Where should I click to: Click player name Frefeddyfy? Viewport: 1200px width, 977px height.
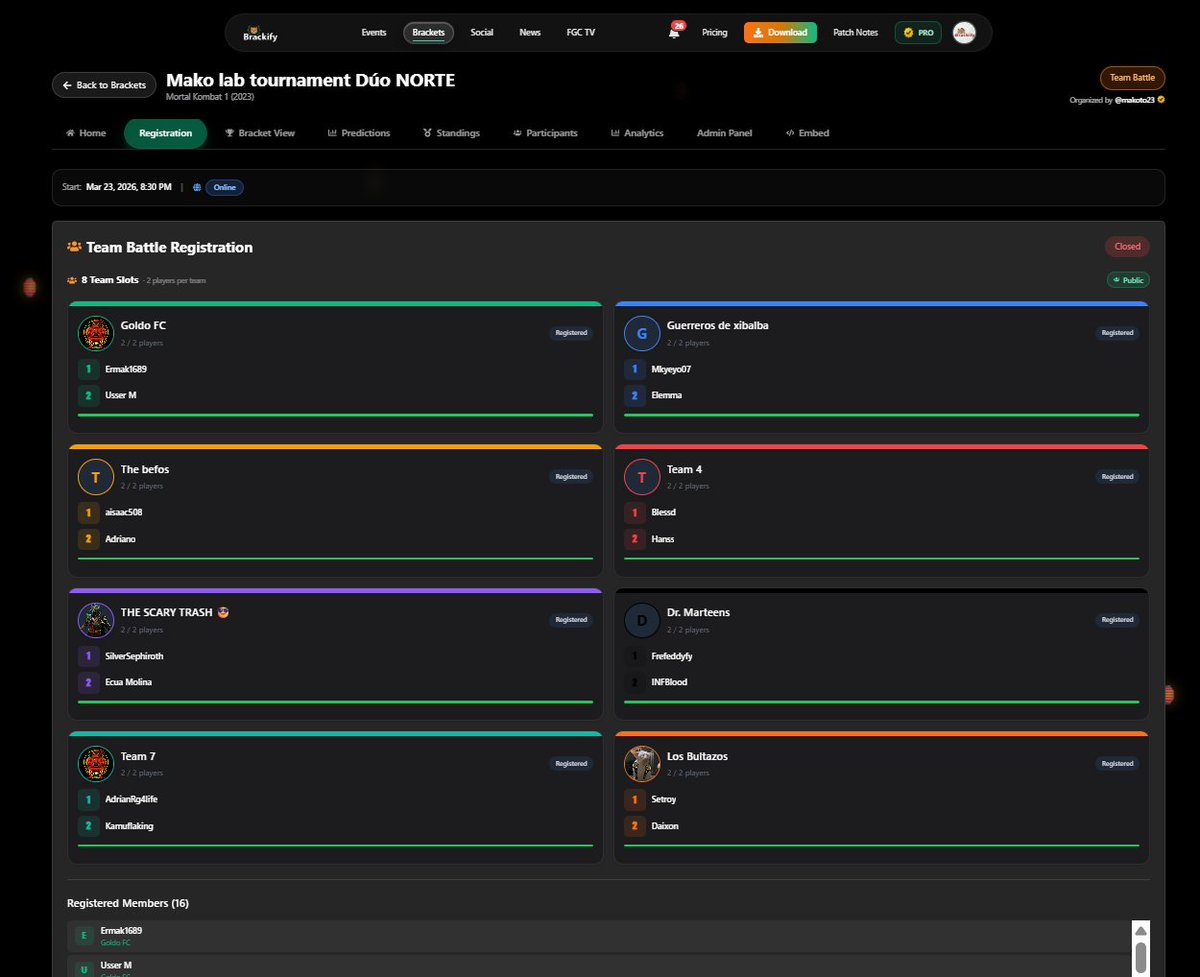(672, 656)
